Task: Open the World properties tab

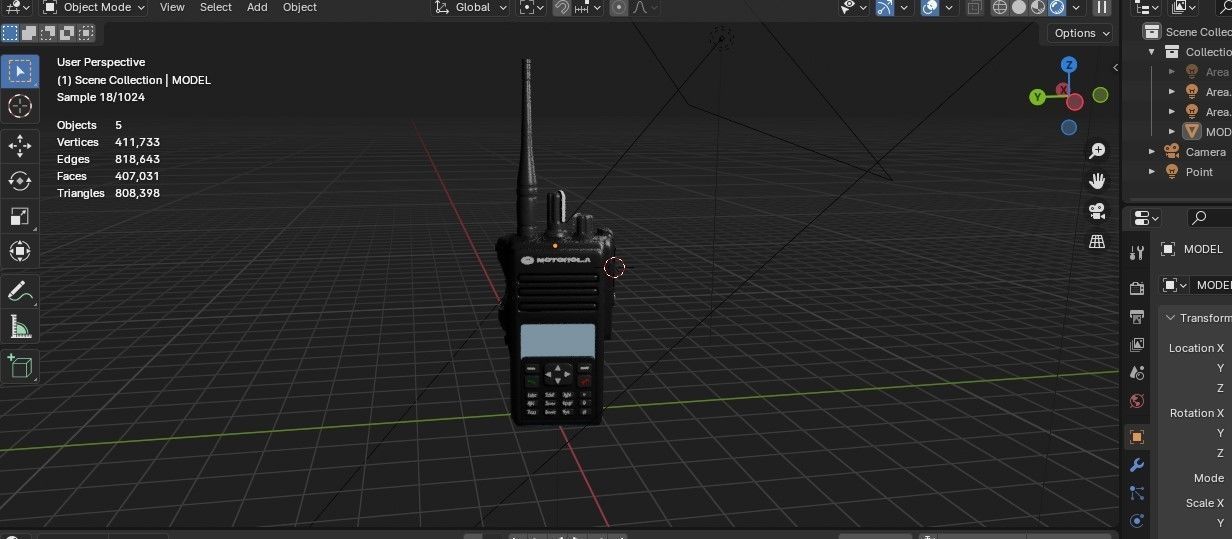Action: click(1136, 401)
